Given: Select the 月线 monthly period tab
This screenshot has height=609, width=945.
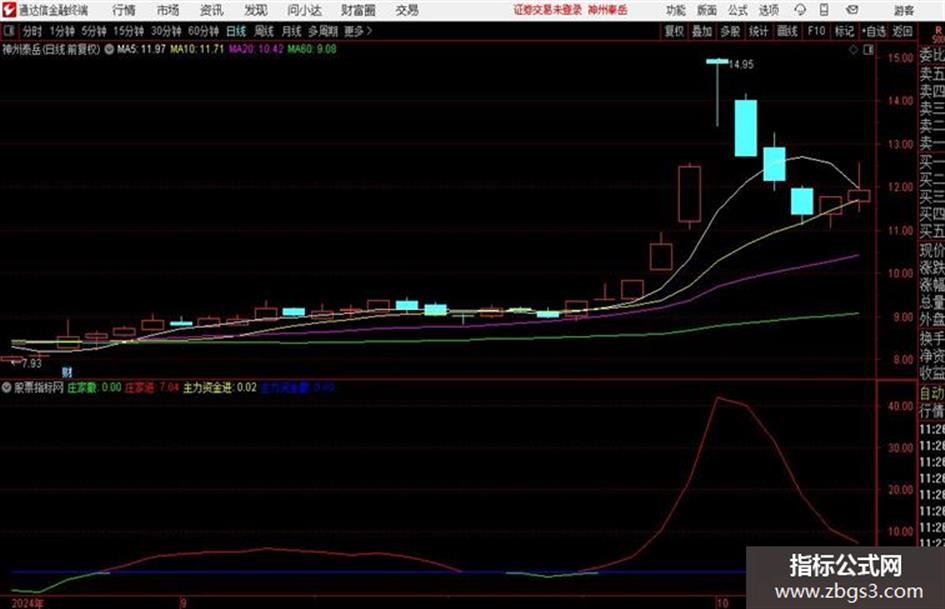Looking at the screenshot, I should [x=292, y=31].
